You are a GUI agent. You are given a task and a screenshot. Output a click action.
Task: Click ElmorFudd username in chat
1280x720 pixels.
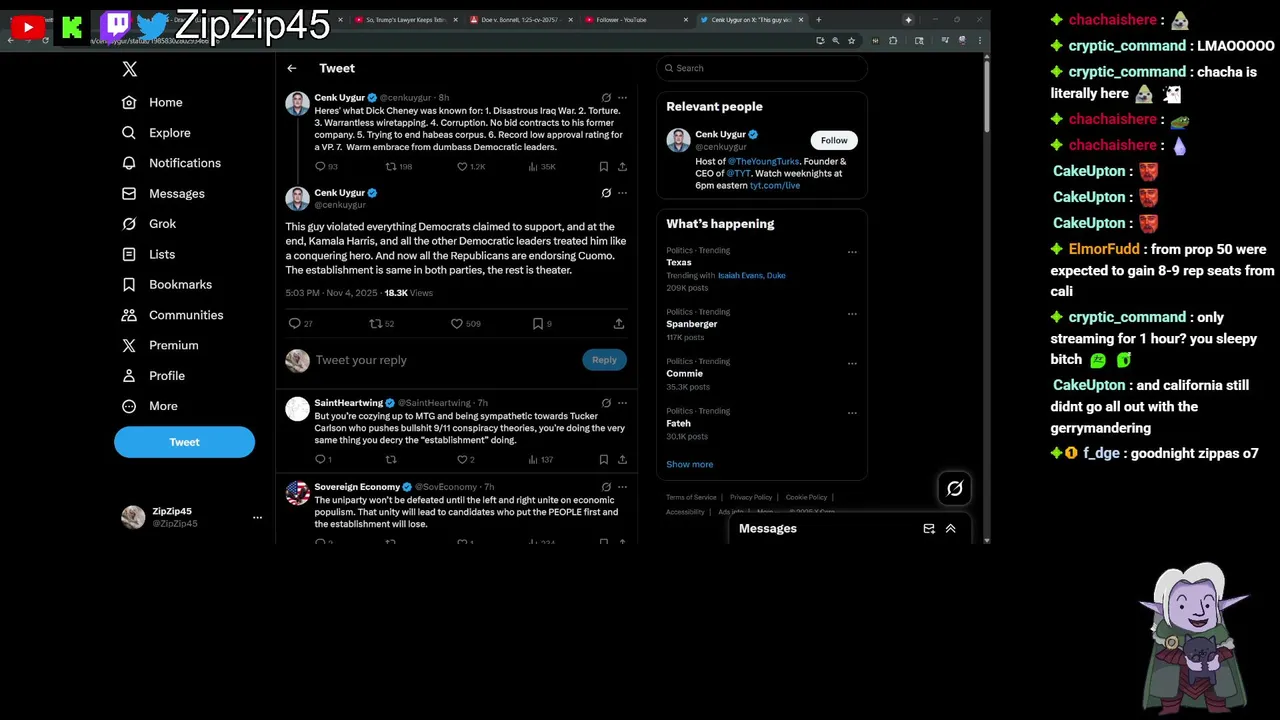tap(1103, 250)
